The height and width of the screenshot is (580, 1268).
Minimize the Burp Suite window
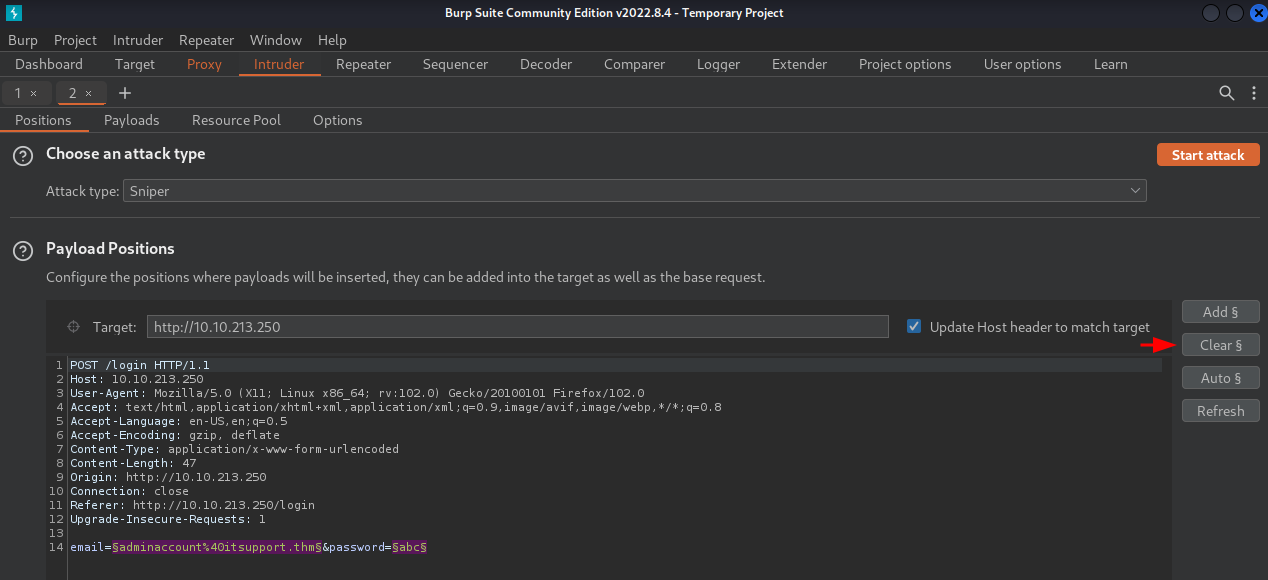(1212, 13)
